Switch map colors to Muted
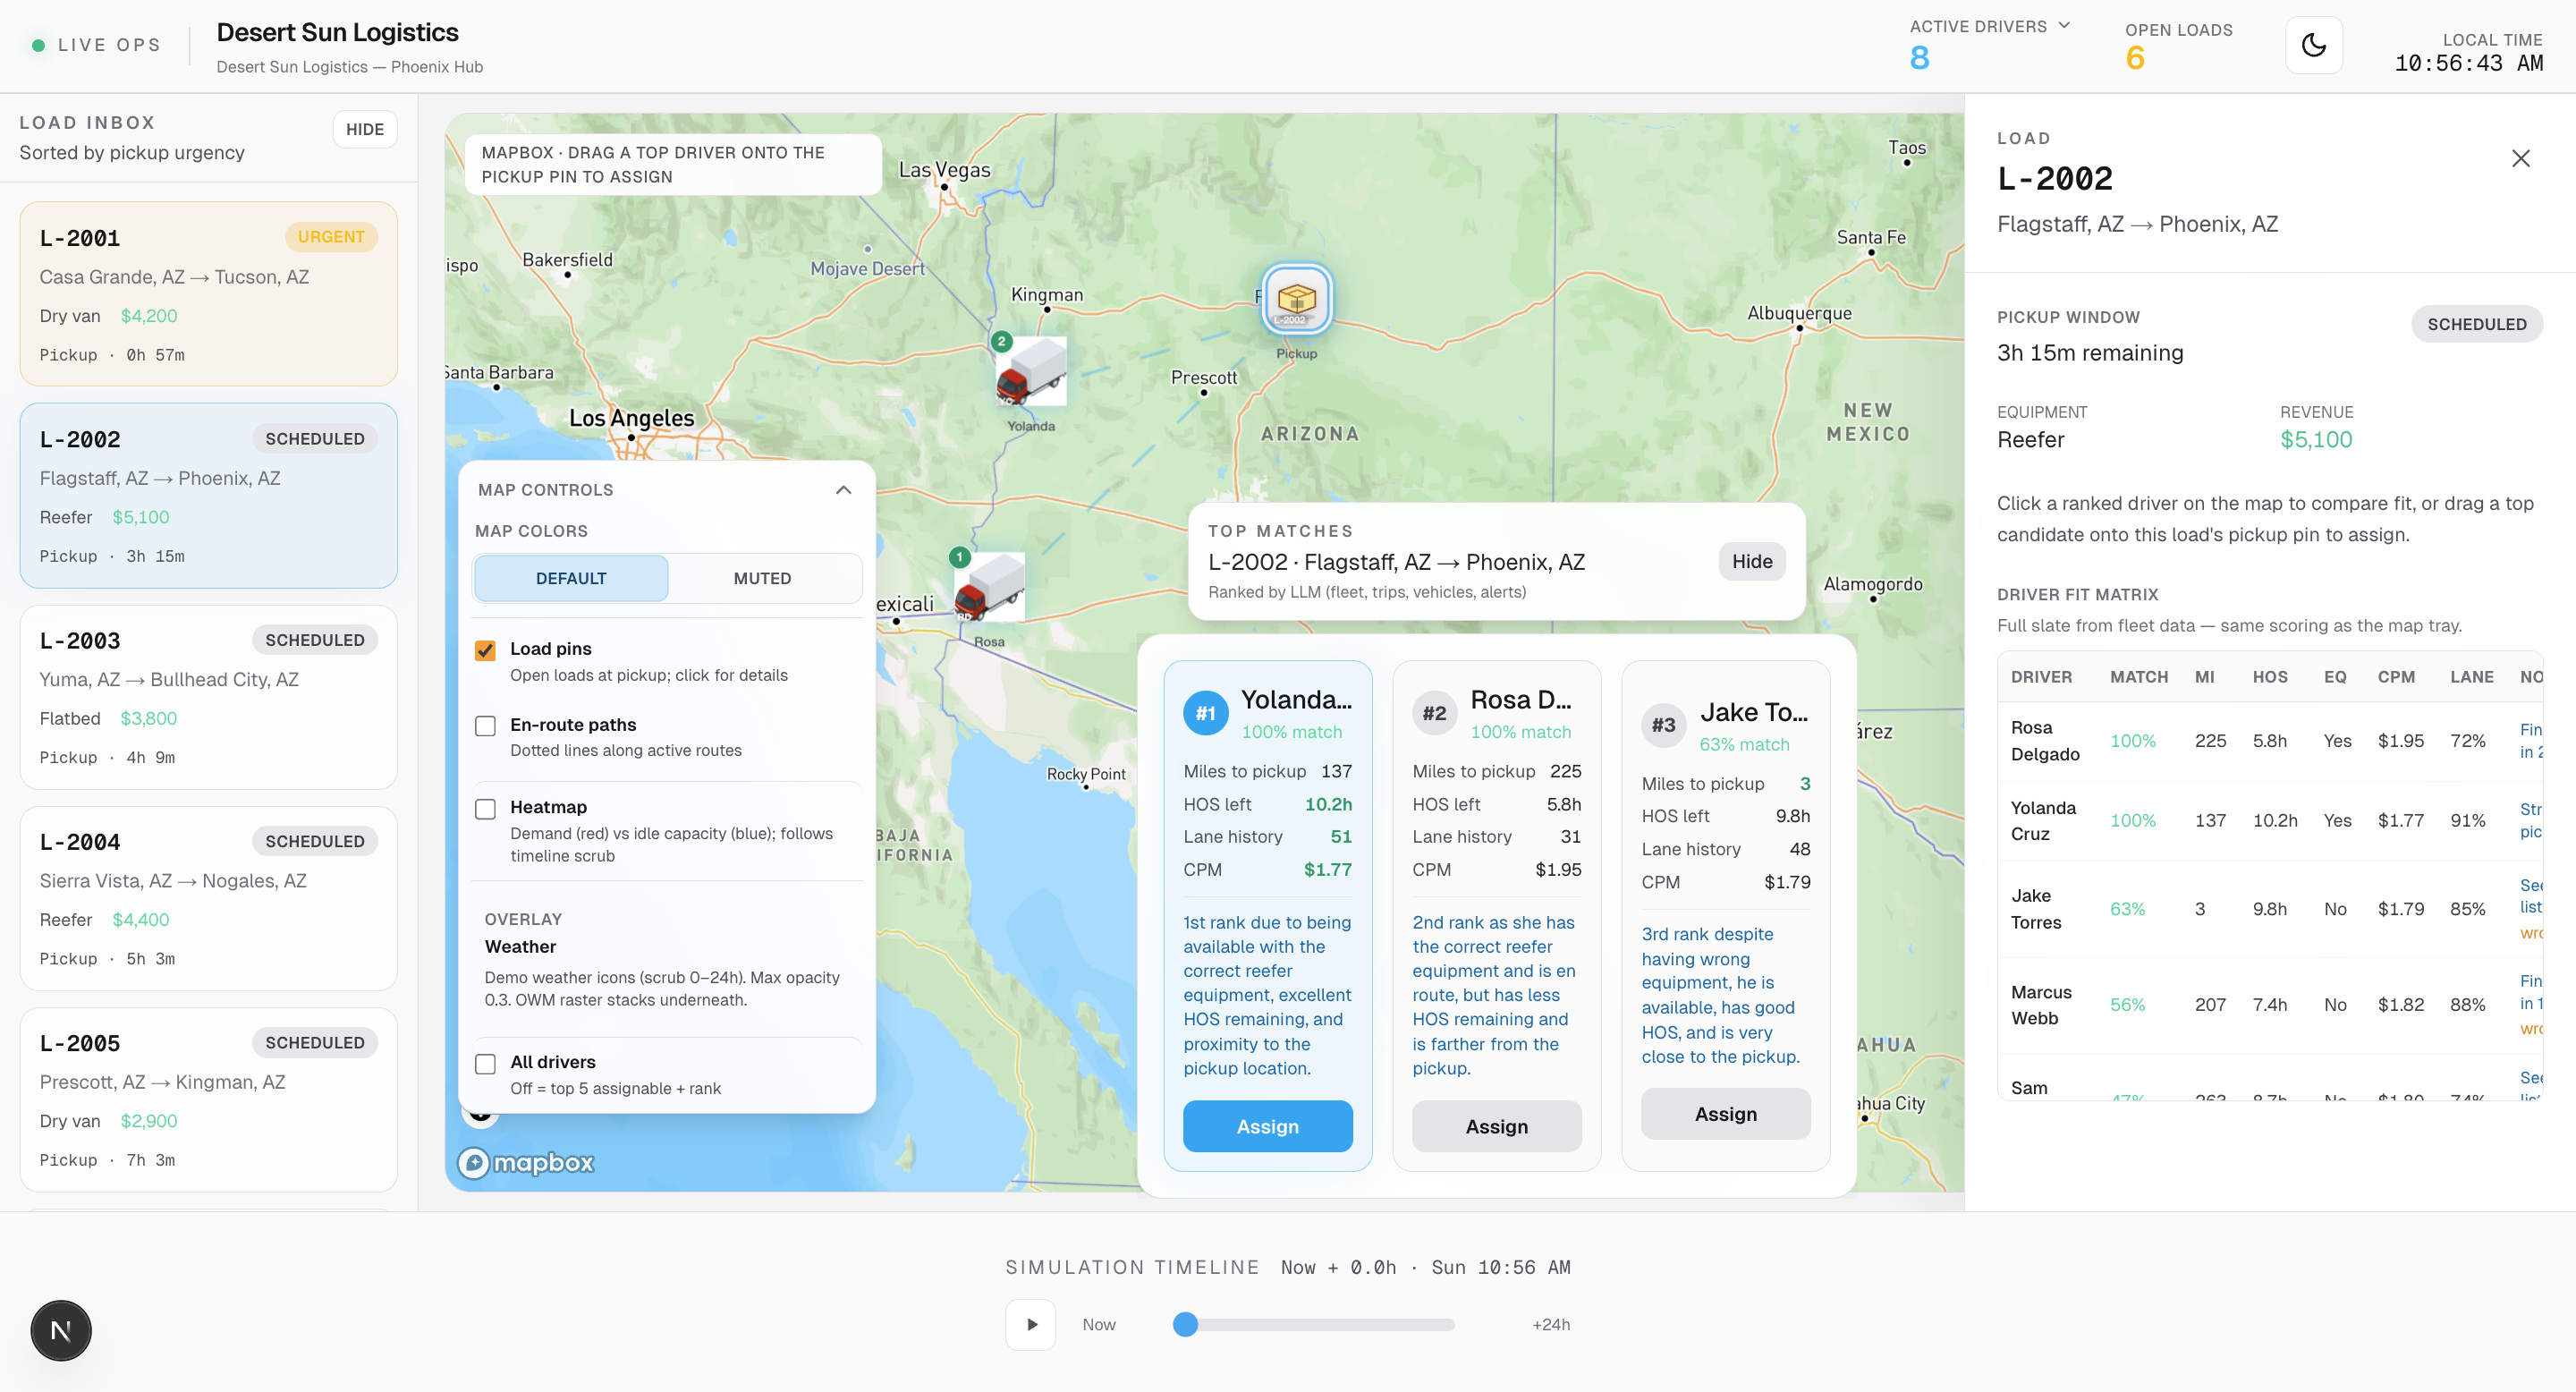 tap(762, 578)
